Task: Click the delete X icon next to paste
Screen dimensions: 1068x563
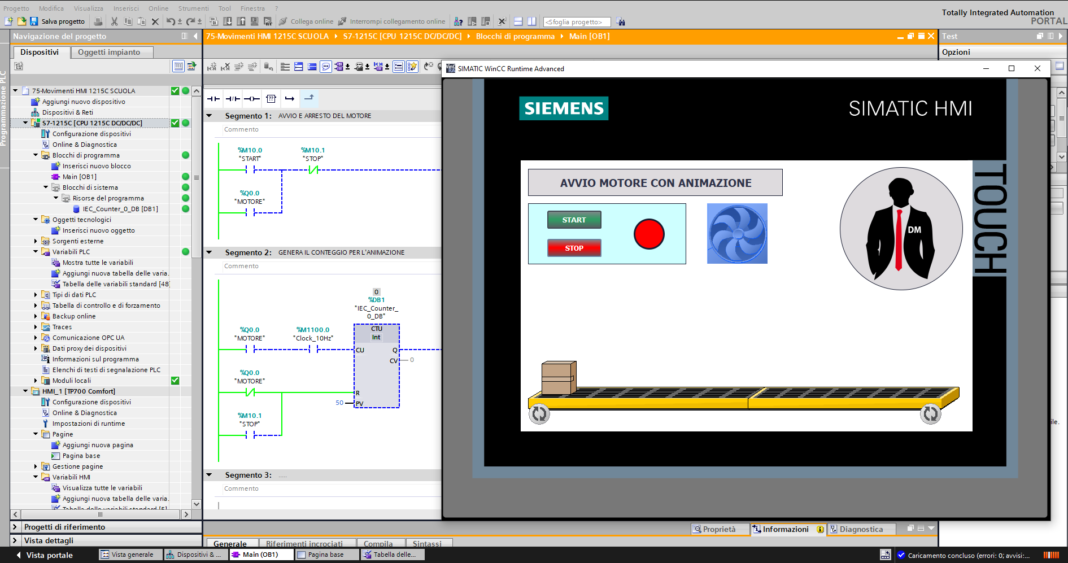Action: click(155, 22)
